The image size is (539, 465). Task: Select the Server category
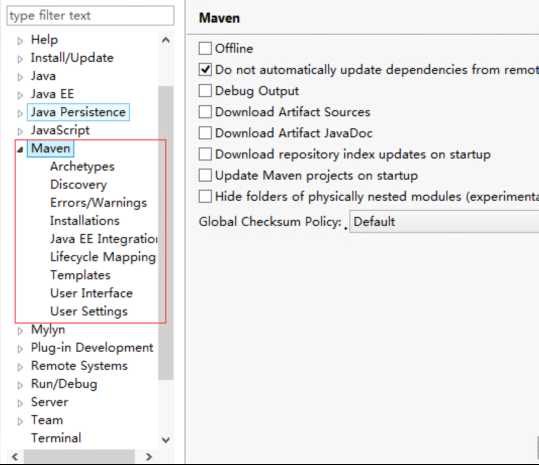tap(50, 402)
